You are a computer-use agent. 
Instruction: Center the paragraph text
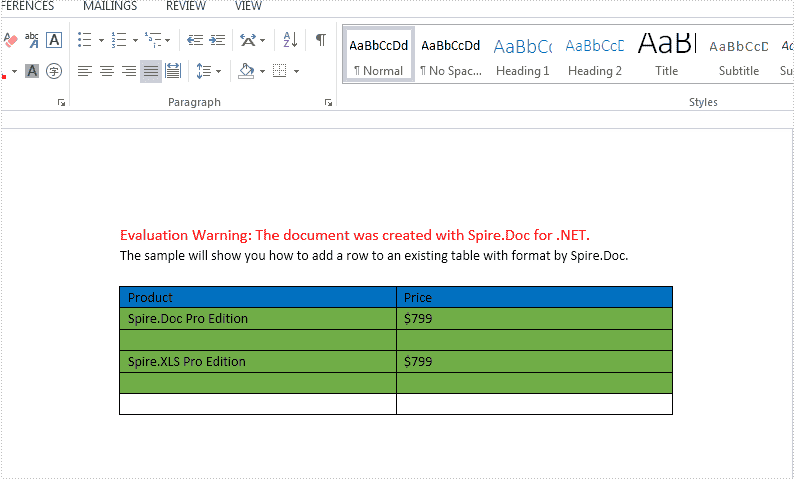click(107, 71)
